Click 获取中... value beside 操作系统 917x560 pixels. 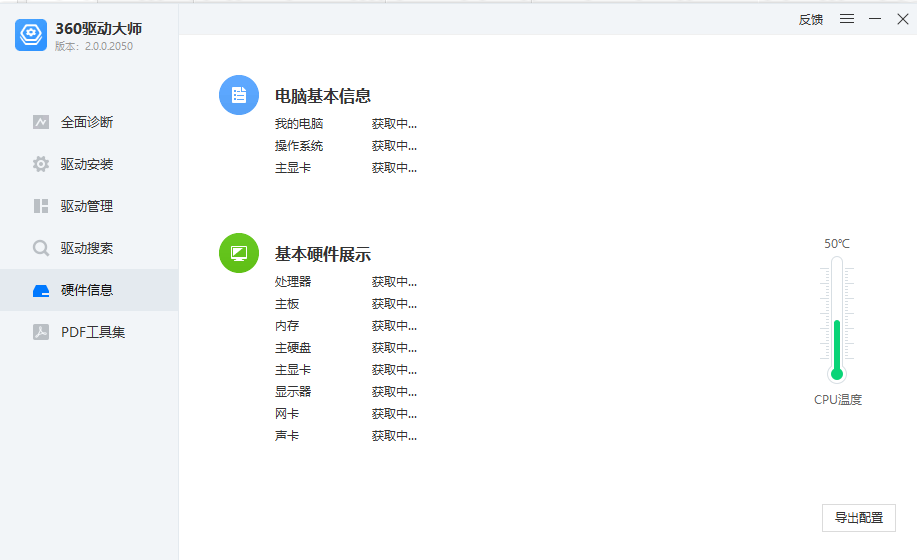(x=394, y=146)
